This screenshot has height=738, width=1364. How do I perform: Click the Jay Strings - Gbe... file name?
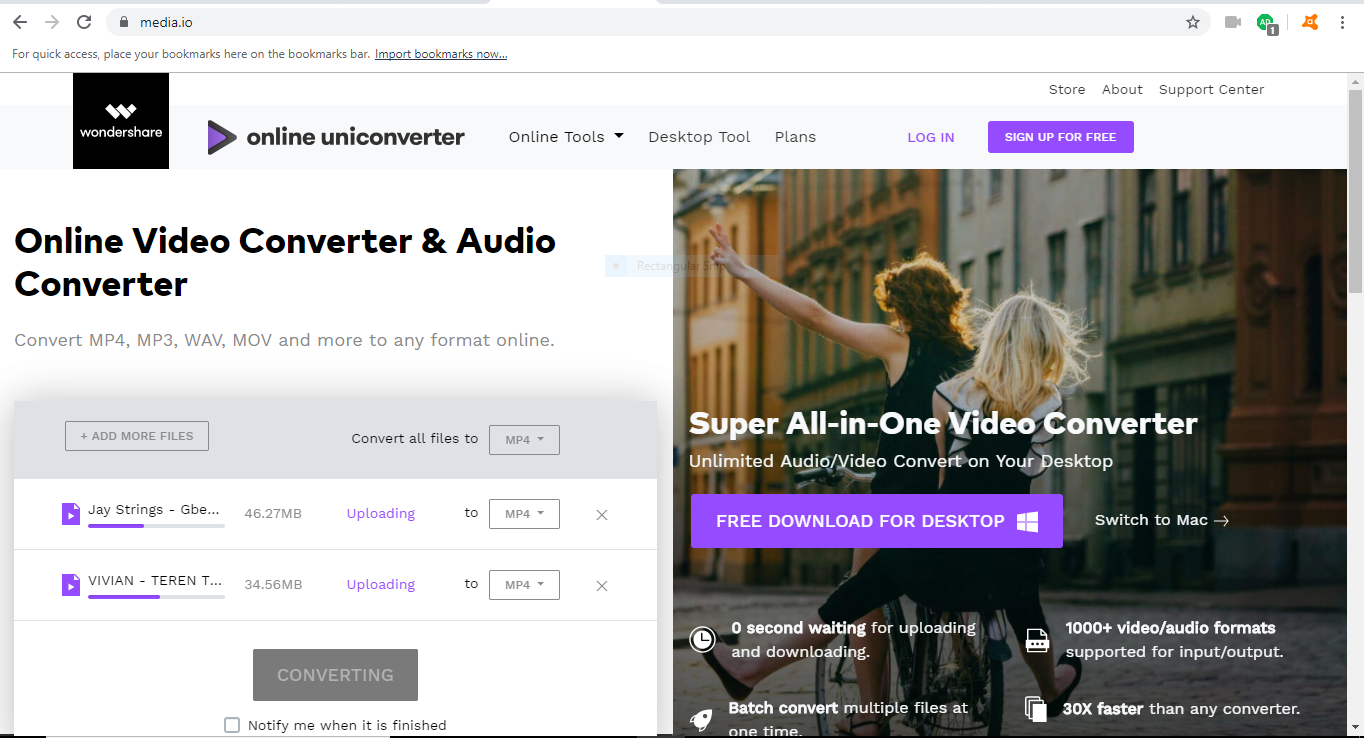[154, 509]
